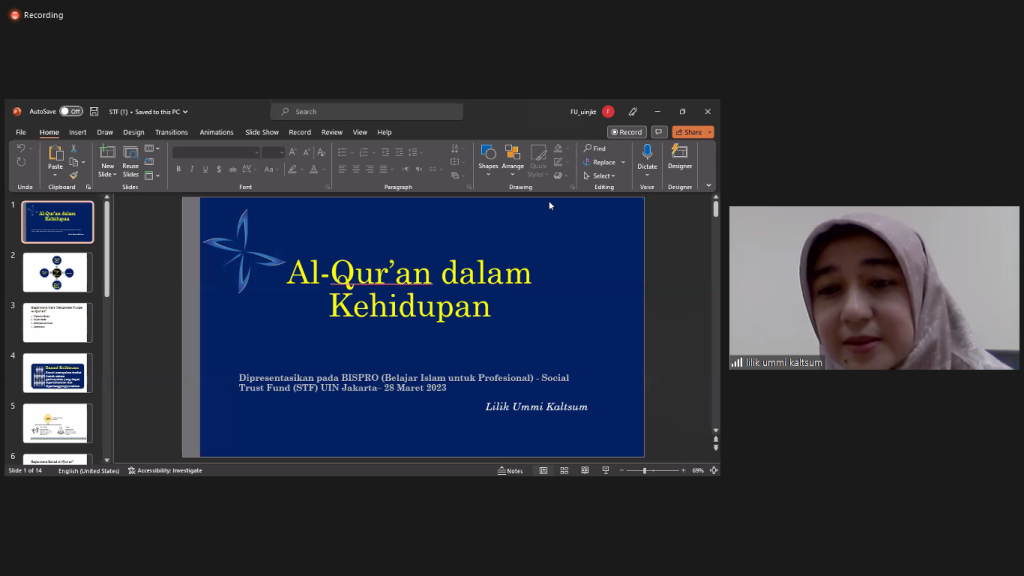1024x576 pixels.
Task: Click the Save icon in title bar
Action: 94,112
